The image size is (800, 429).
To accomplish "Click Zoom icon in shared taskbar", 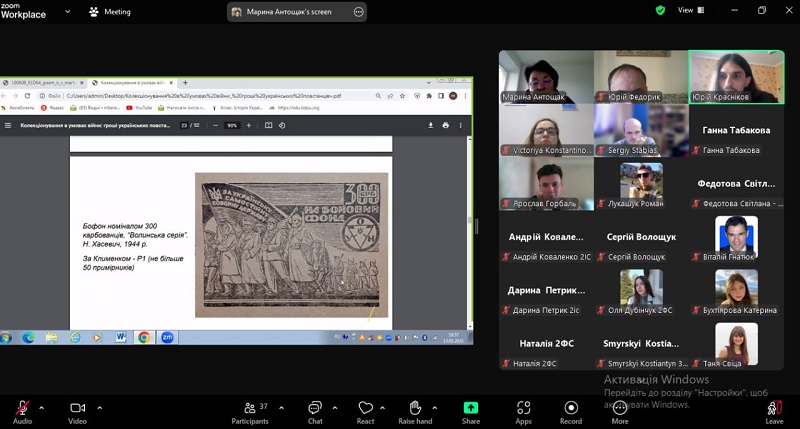I will coord(167,337).
